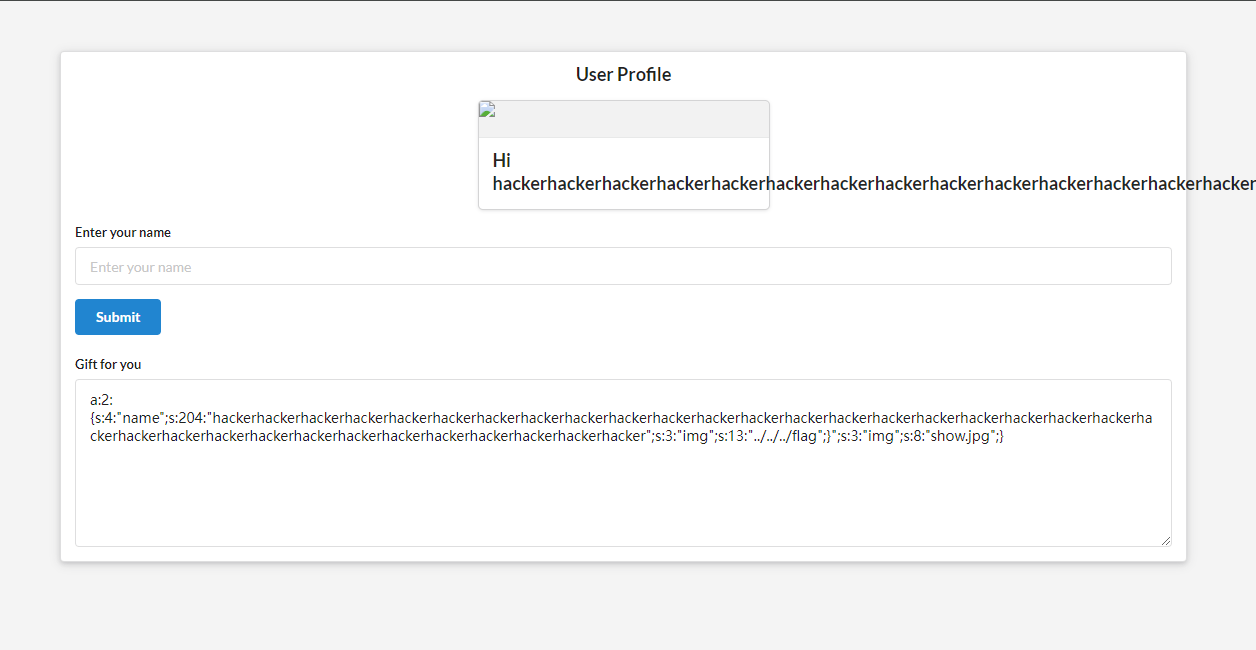The image size is (1256, 650).
Task: Click "a:2:" at the start of the textarea
Action: click(x=101, y=399)
